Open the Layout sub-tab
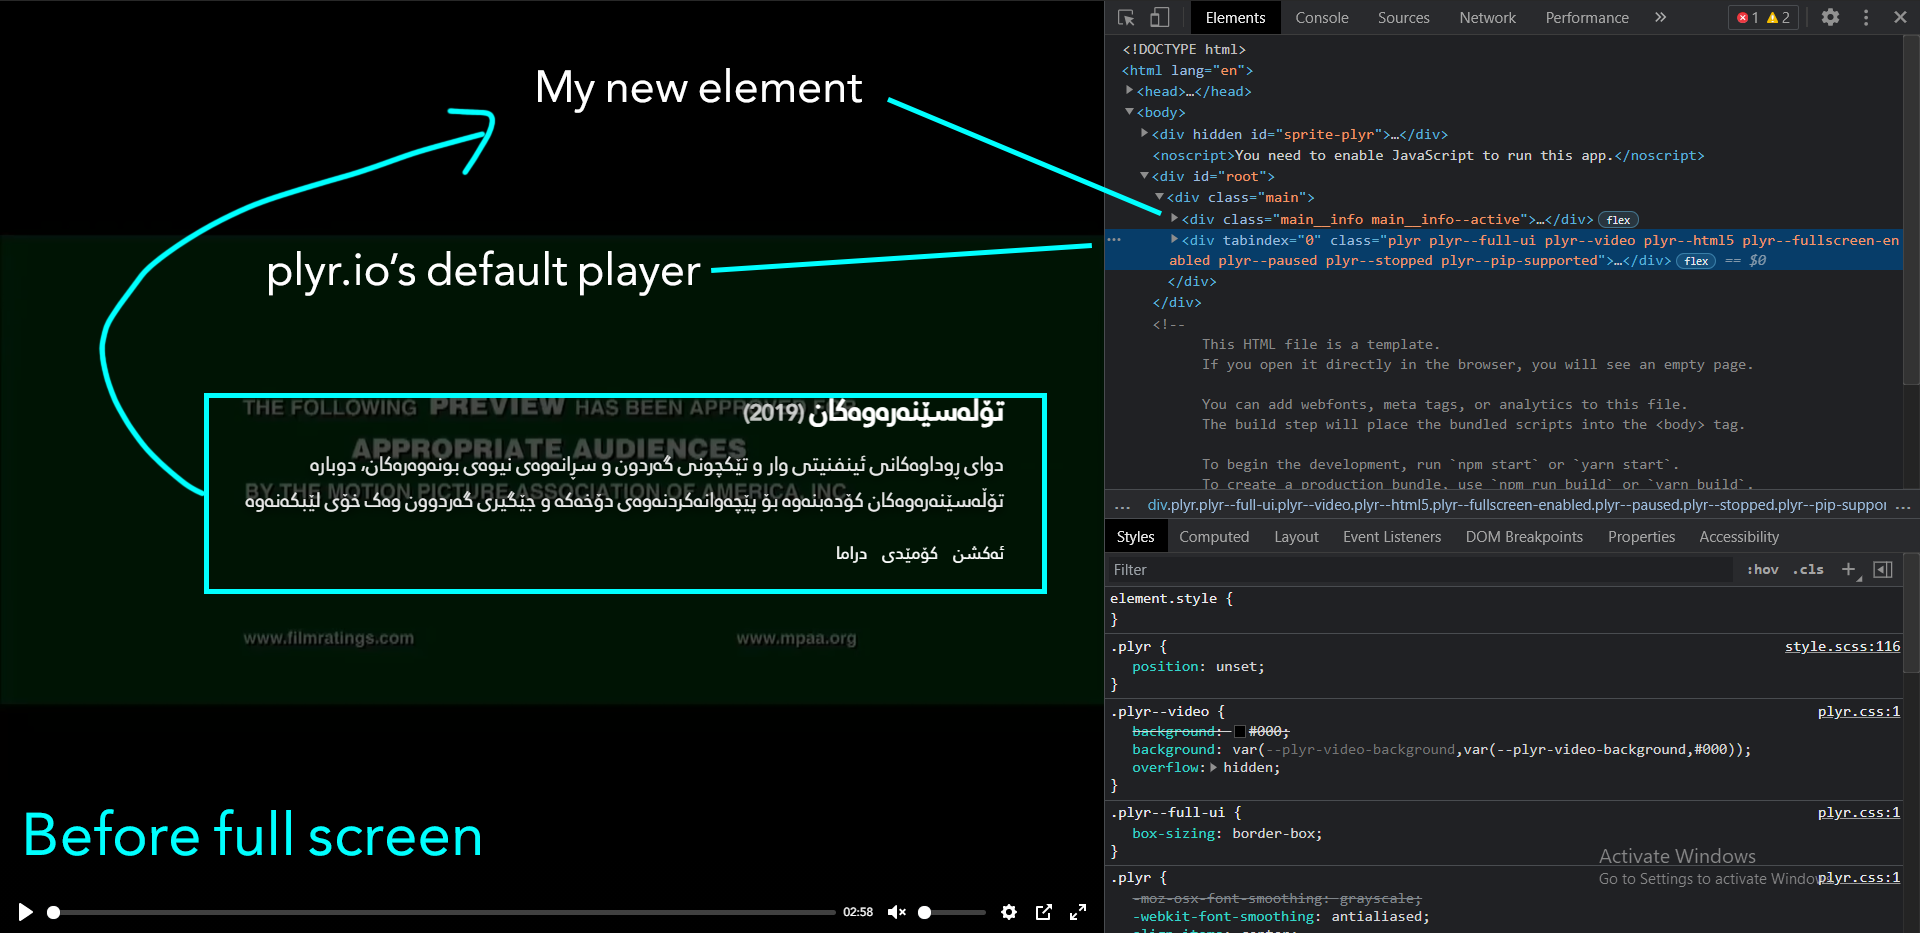1920x933 pixels. click(x=1296, y=537)
